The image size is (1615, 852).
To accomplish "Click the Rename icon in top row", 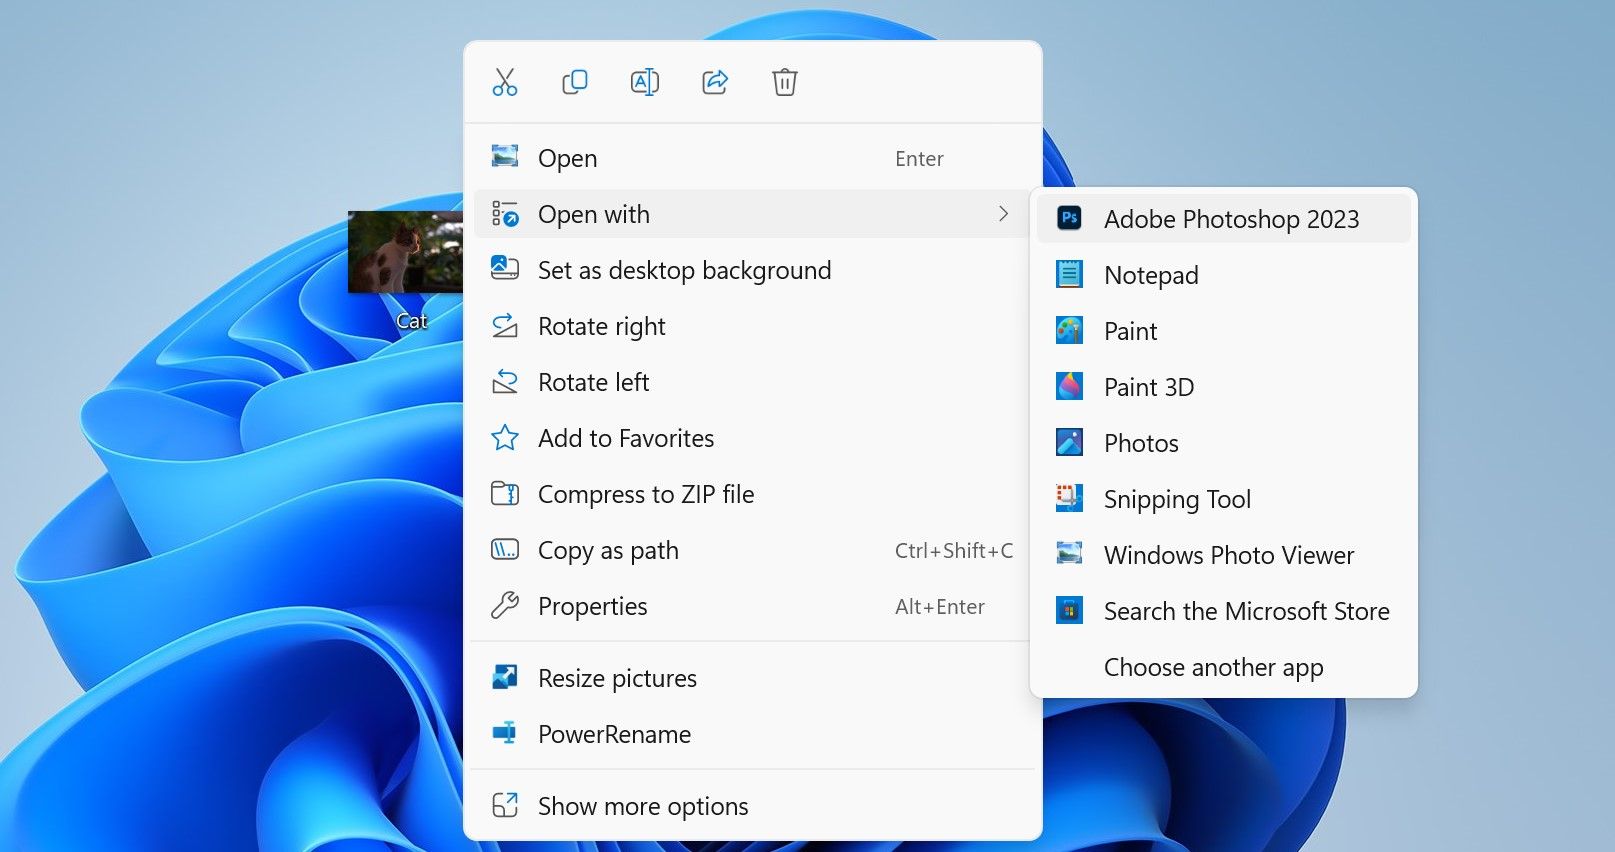I will pyautogui.click(x=645, y=82).
